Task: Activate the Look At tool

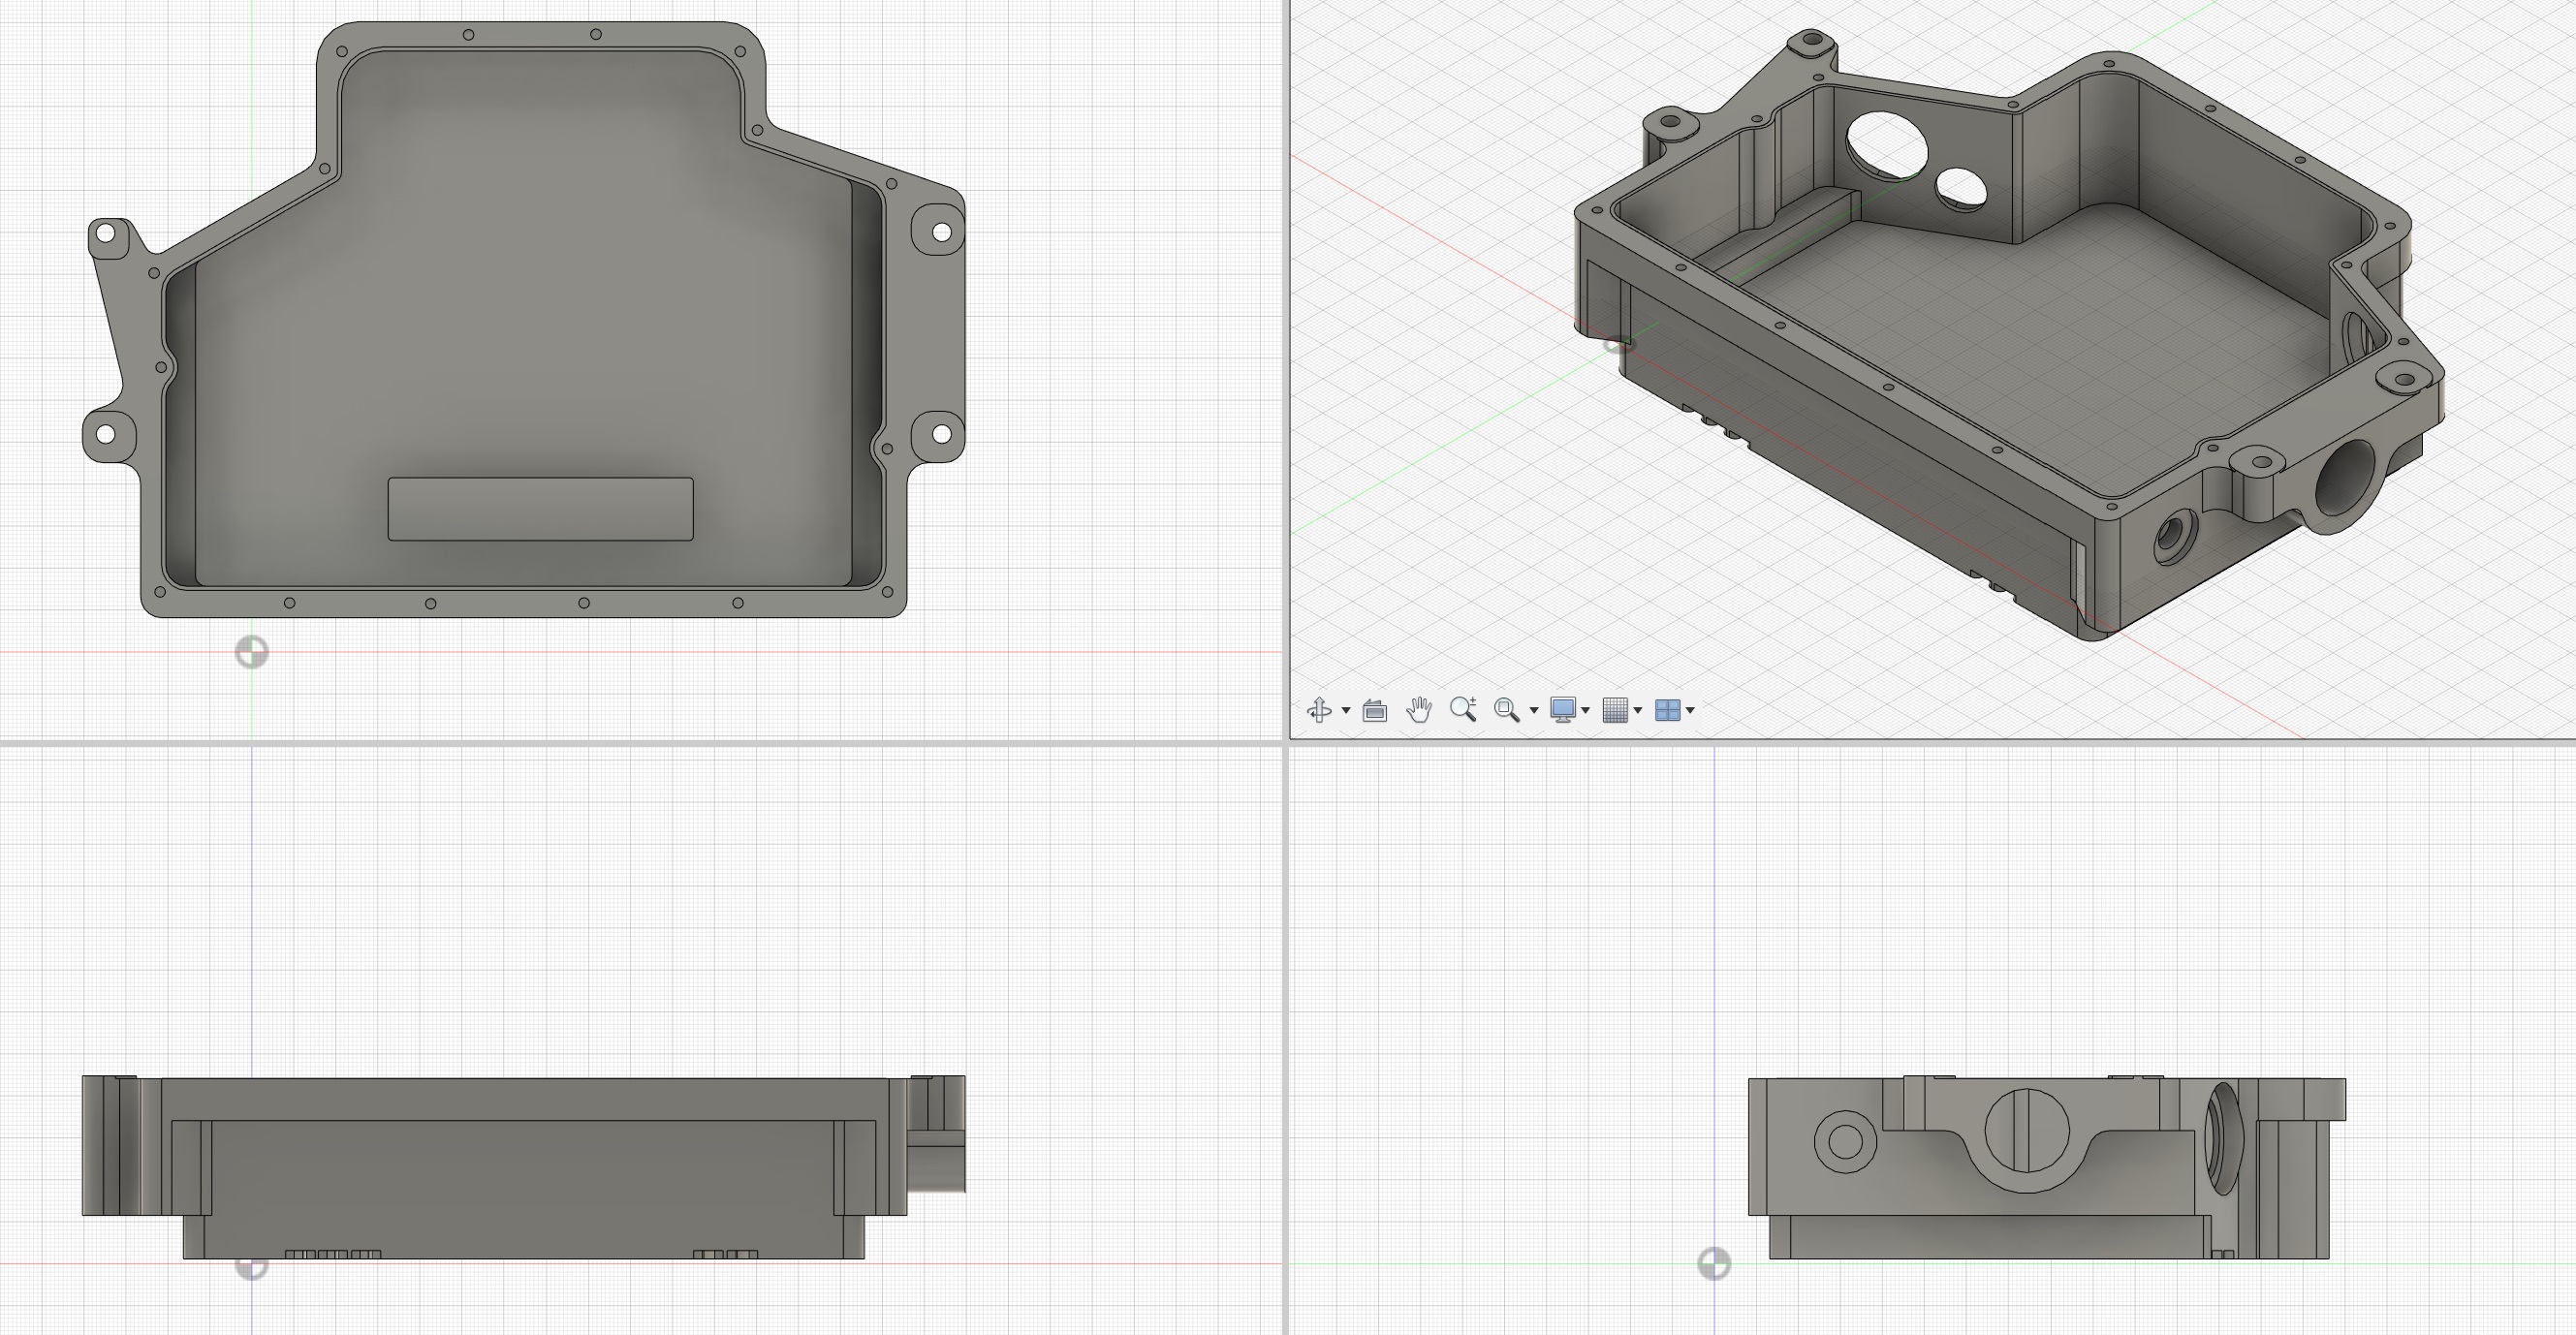Action: click(1375, 710)
